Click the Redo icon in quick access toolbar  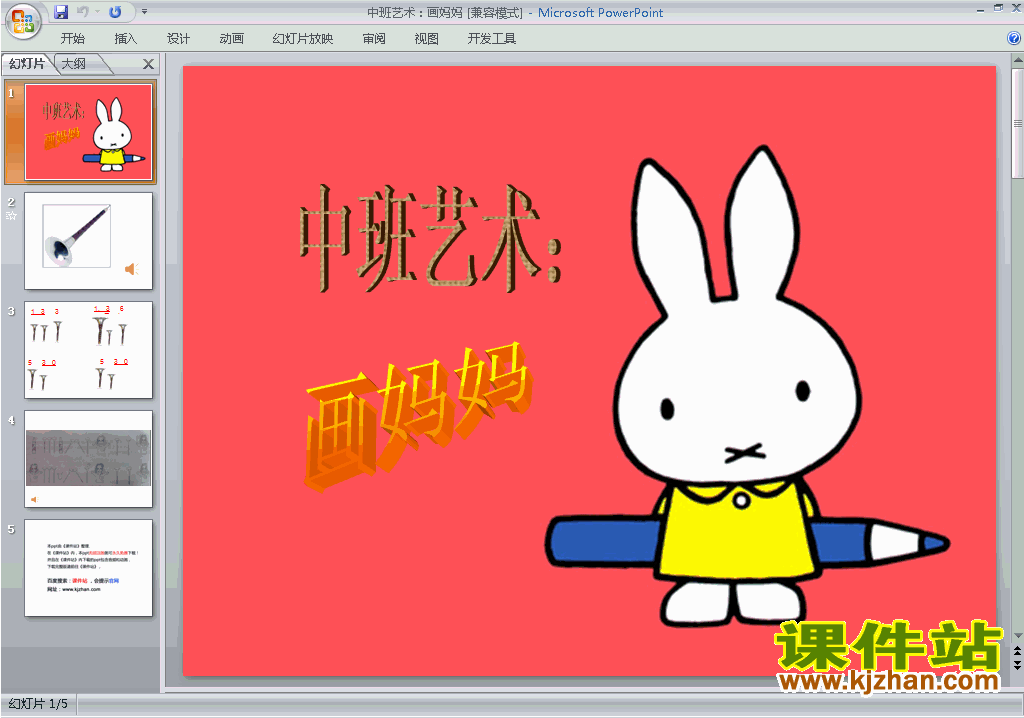[116, 12]
